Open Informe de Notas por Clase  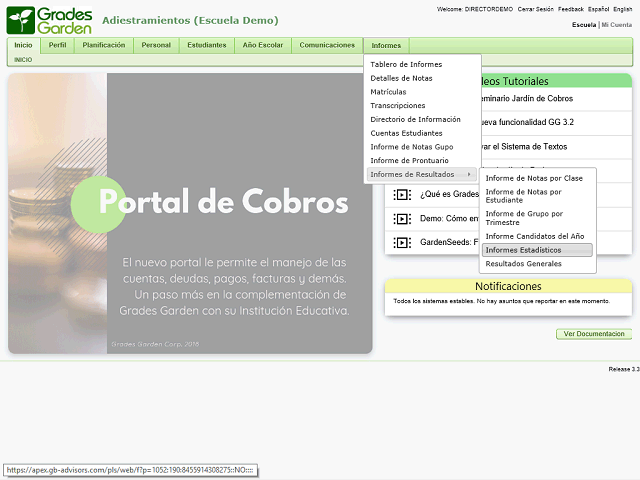537,178
